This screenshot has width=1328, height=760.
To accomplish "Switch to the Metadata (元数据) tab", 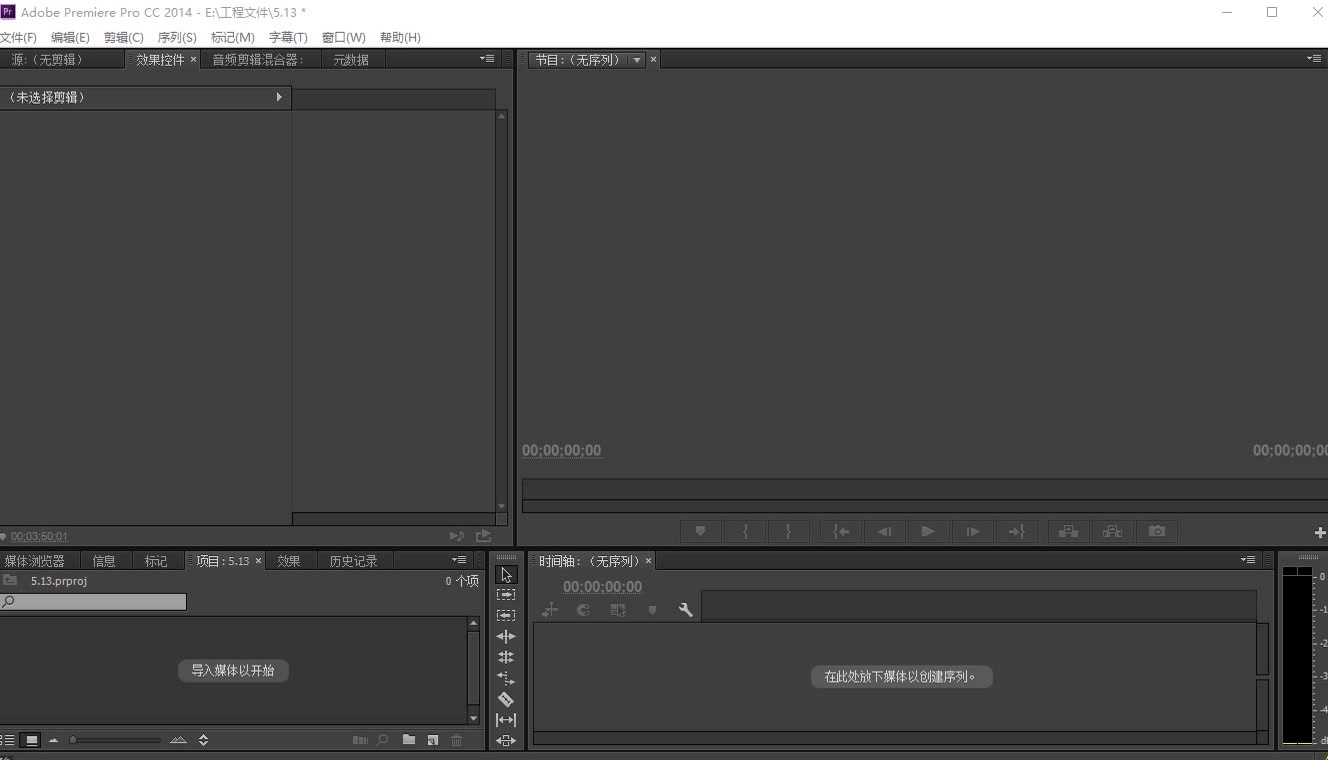I will click(351, 60).
